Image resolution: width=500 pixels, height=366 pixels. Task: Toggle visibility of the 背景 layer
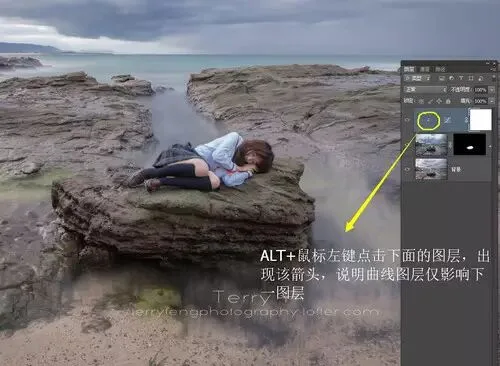click(x=407, y=169)
